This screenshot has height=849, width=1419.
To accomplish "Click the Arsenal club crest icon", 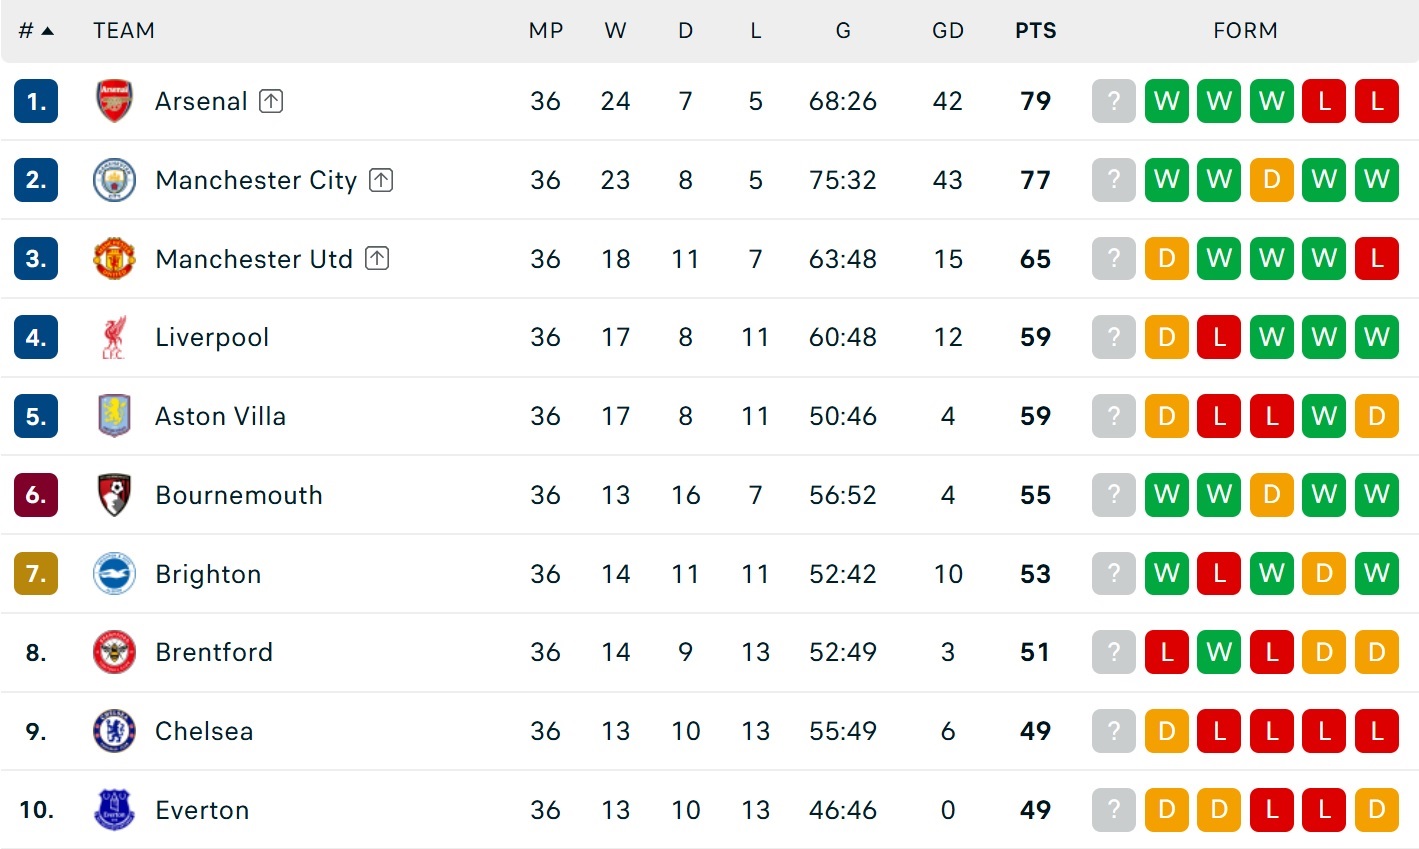I will point(114,101).
